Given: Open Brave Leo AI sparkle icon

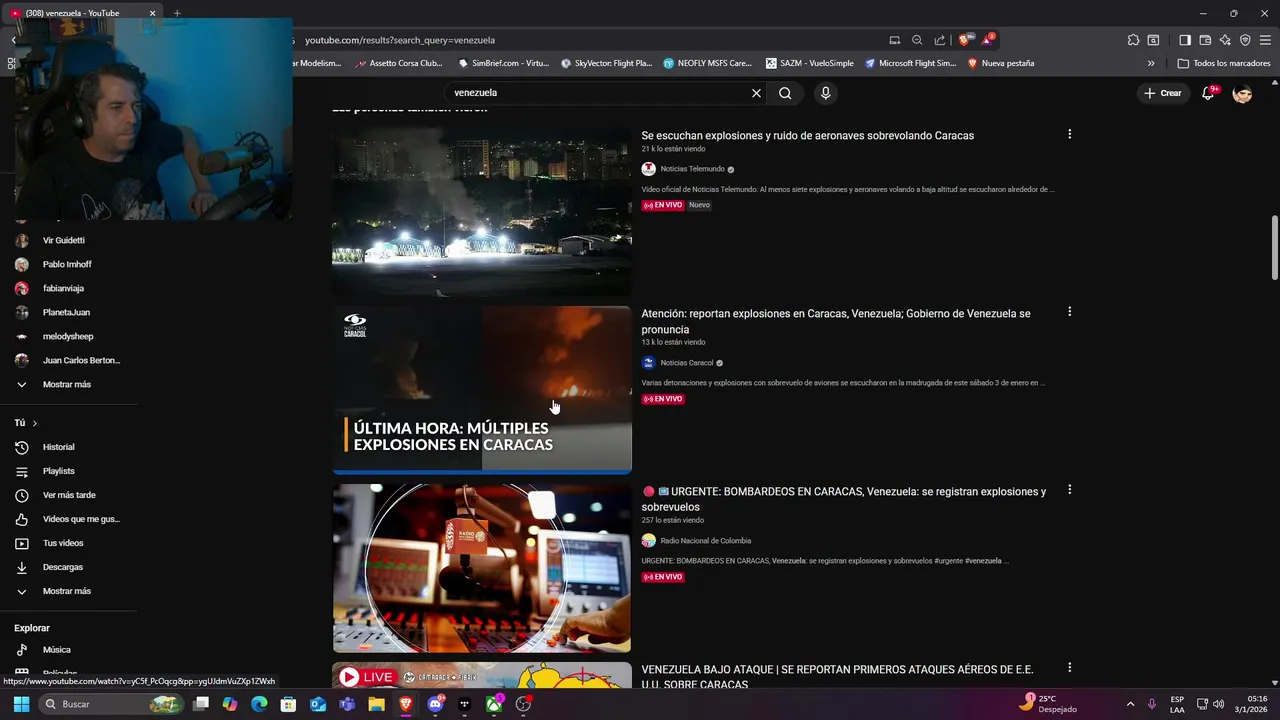Looking at the screenshot, I should [x=1225, y=40].
